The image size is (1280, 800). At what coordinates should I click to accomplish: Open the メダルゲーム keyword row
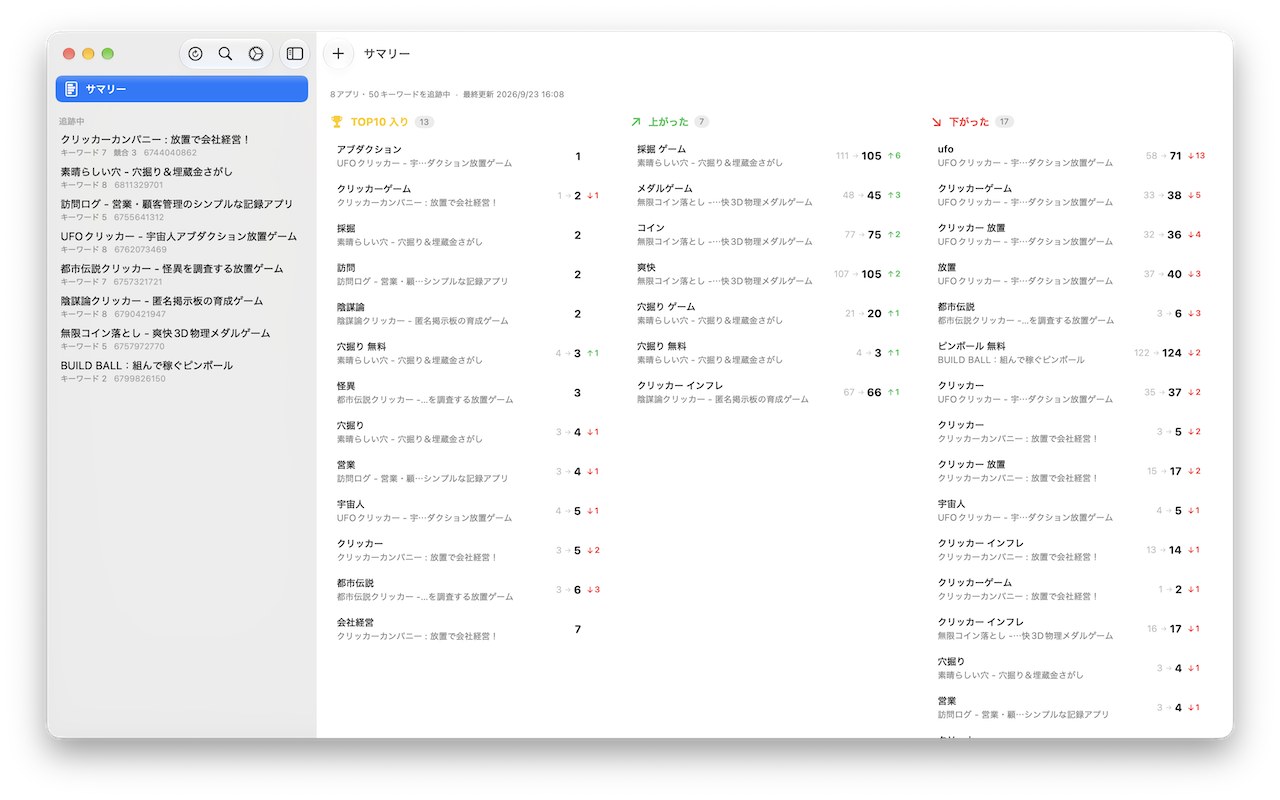pyautogui.click(x=768, y=195)
